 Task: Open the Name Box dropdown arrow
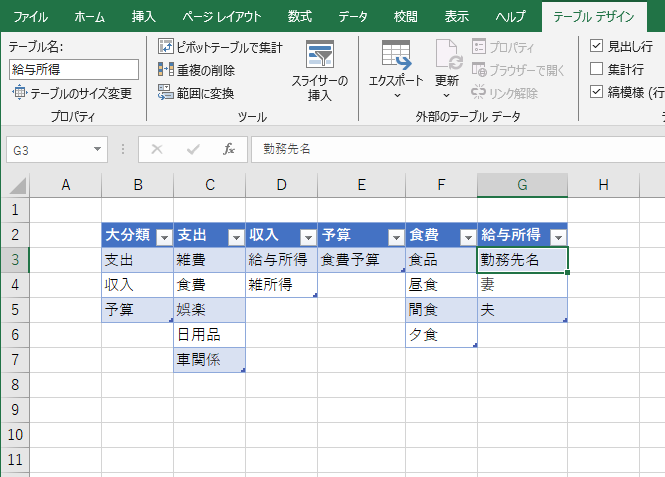coord(97,149)
